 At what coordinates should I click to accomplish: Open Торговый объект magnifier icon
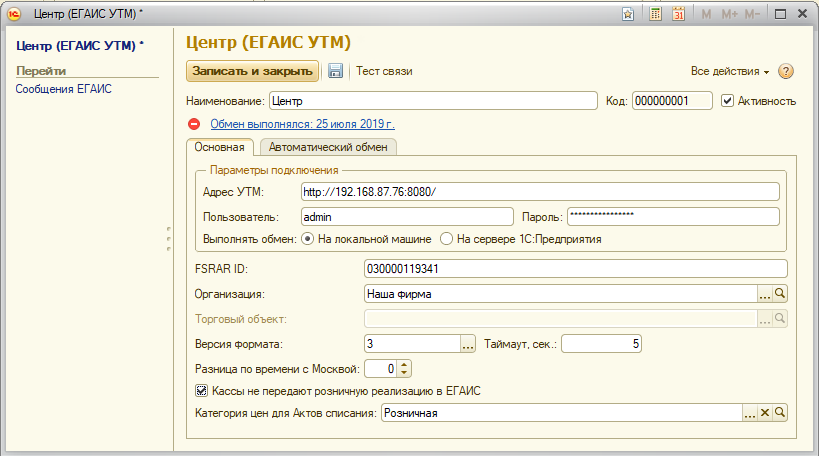click(x=780, y=318)
